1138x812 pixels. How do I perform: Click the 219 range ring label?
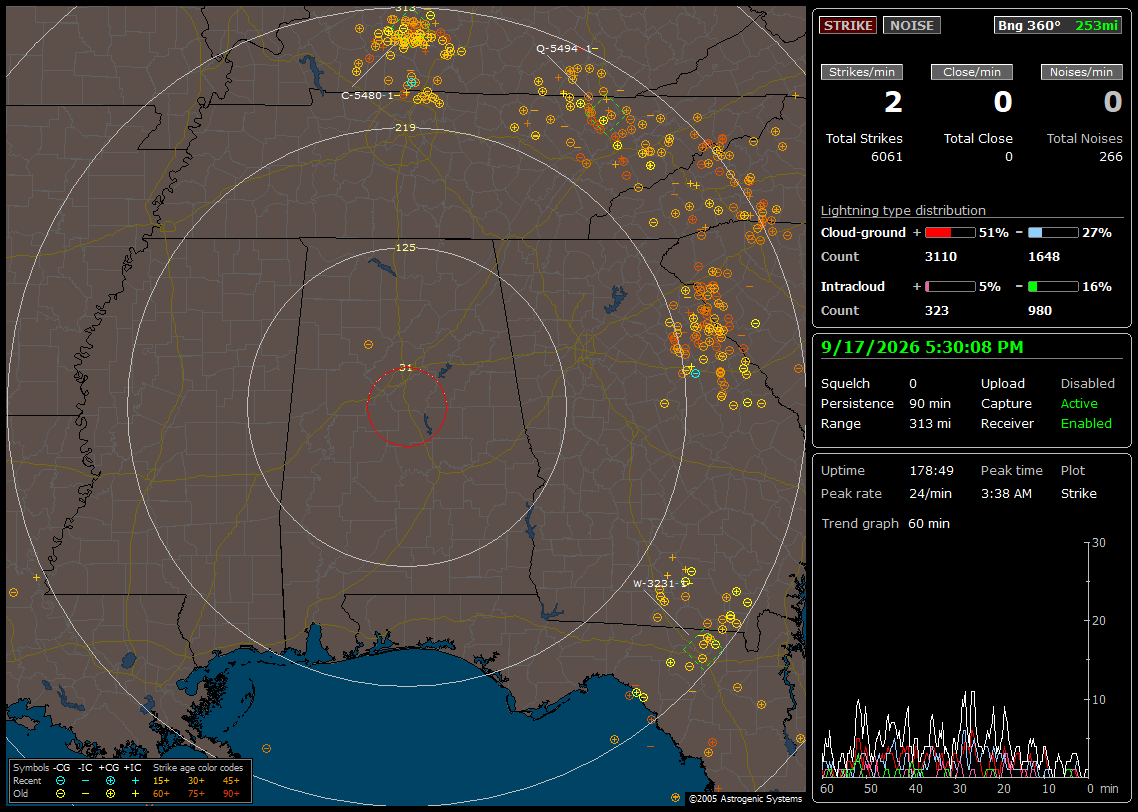[x=405, y=128]
